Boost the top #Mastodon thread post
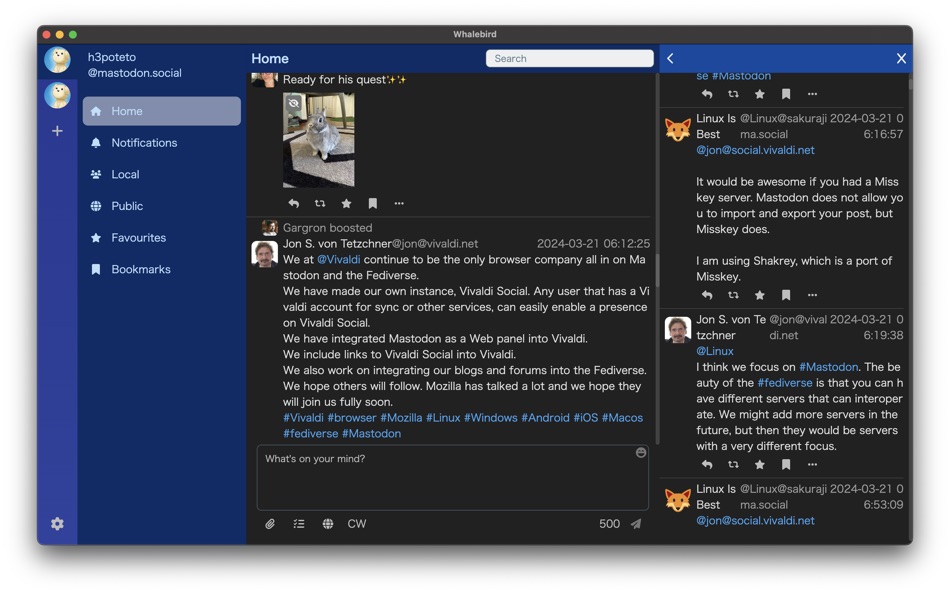950x594 pixels. [x=733, y=94]
